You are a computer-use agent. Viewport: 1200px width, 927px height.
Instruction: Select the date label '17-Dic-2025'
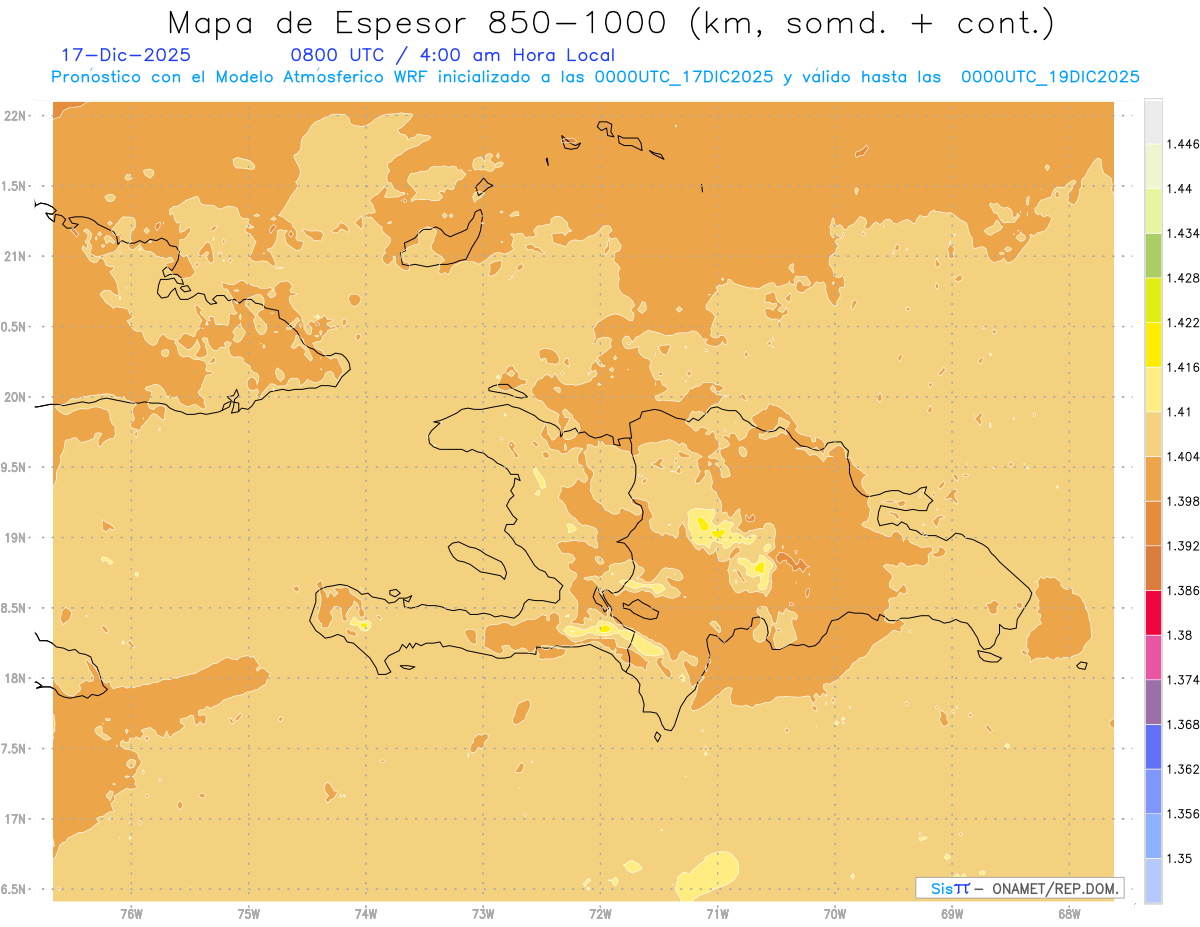pyautogui.click(x=126, y=56)
